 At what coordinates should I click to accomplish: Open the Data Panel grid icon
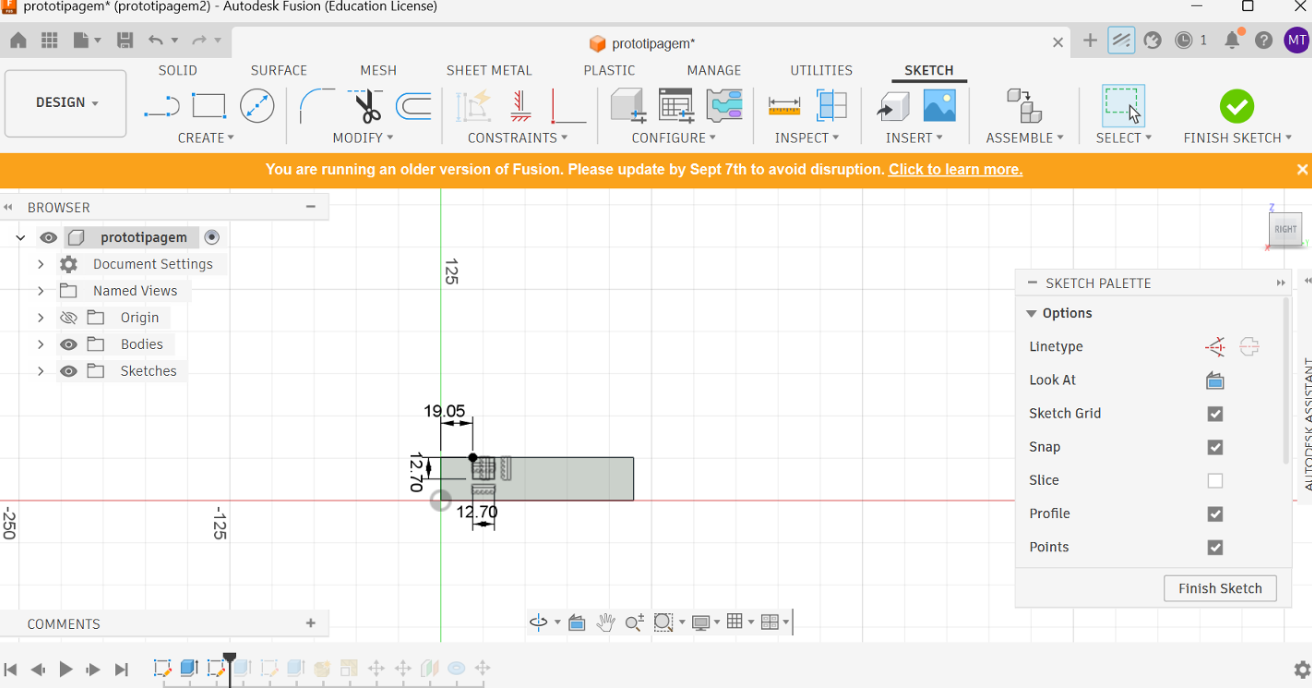pyautogui.click(x=49, y=41)
